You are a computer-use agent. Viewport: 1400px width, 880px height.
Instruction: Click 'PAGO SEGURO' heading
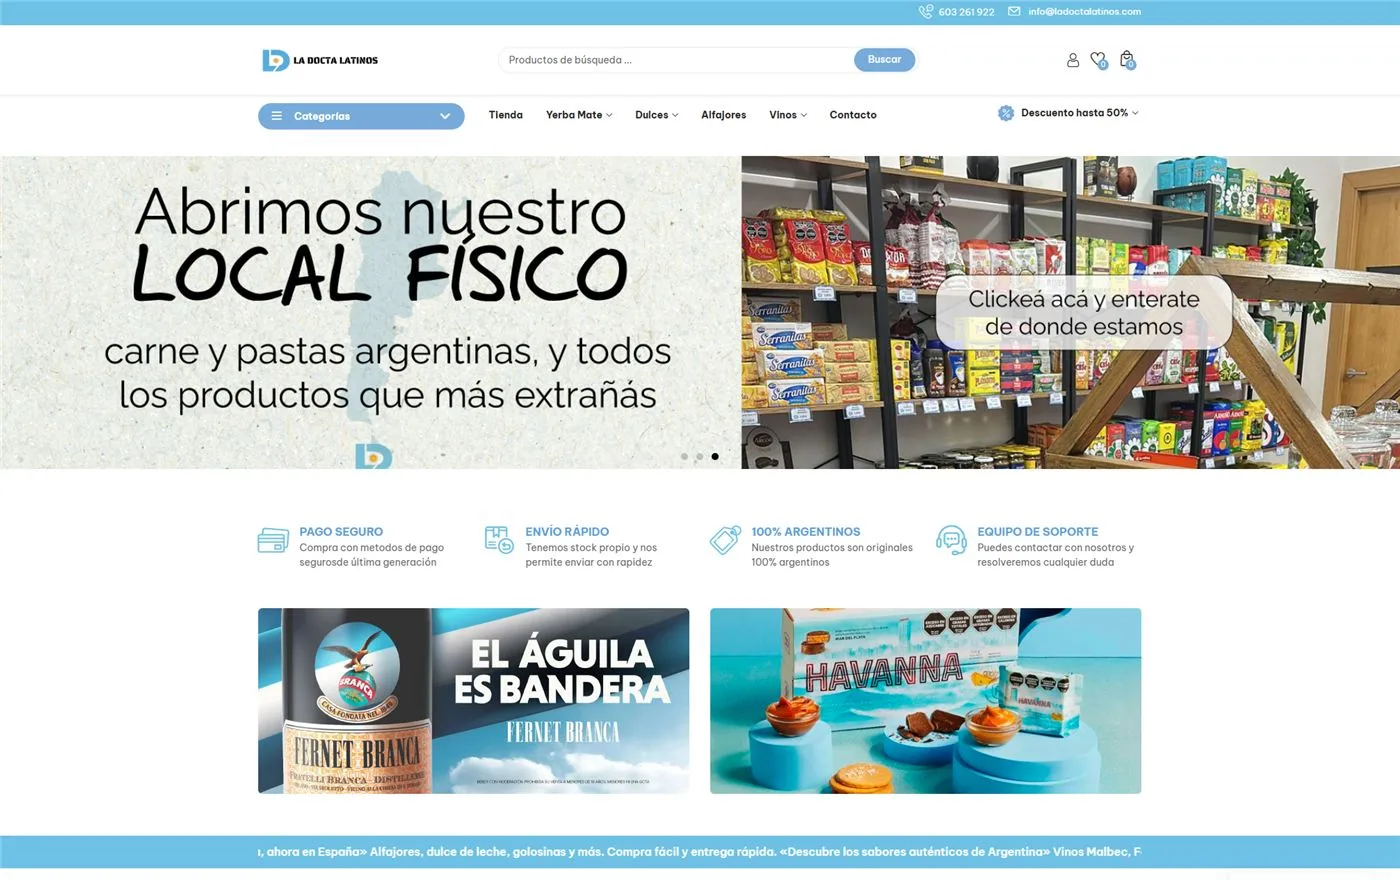(x=341, y=532)
